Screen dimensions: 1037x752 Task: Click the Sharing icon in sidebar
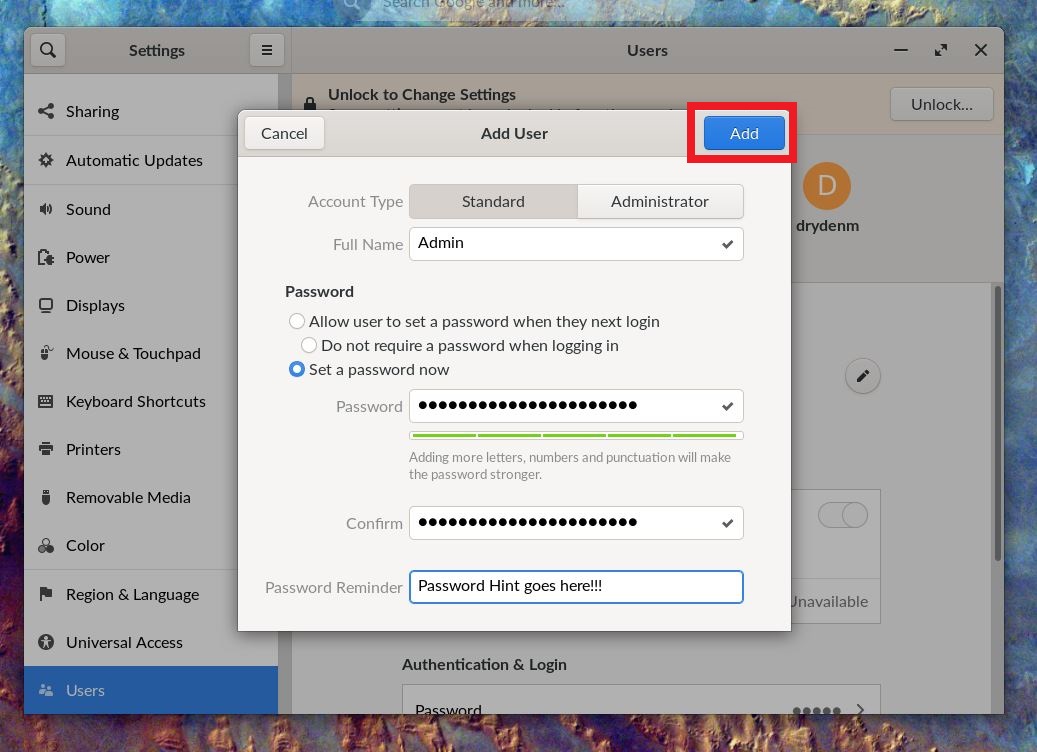pyautogui.click(x=46, y=111)
